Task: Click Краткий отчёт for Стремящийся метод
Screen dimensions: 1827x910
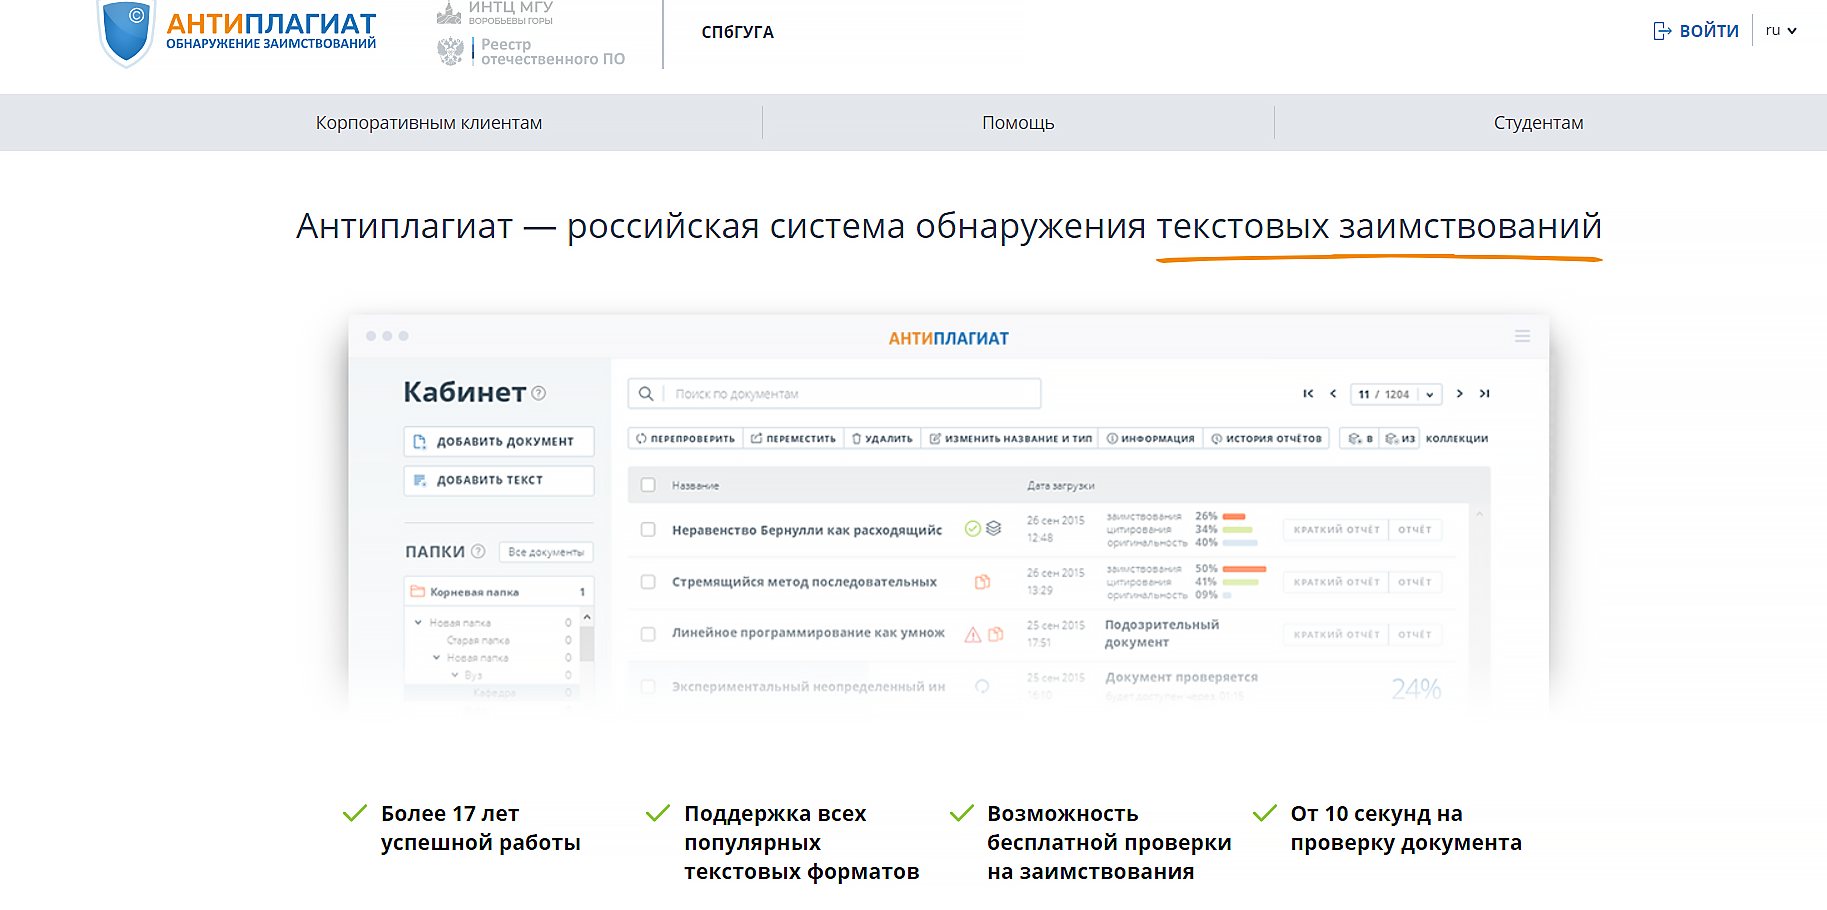Action: point(1336,582)
